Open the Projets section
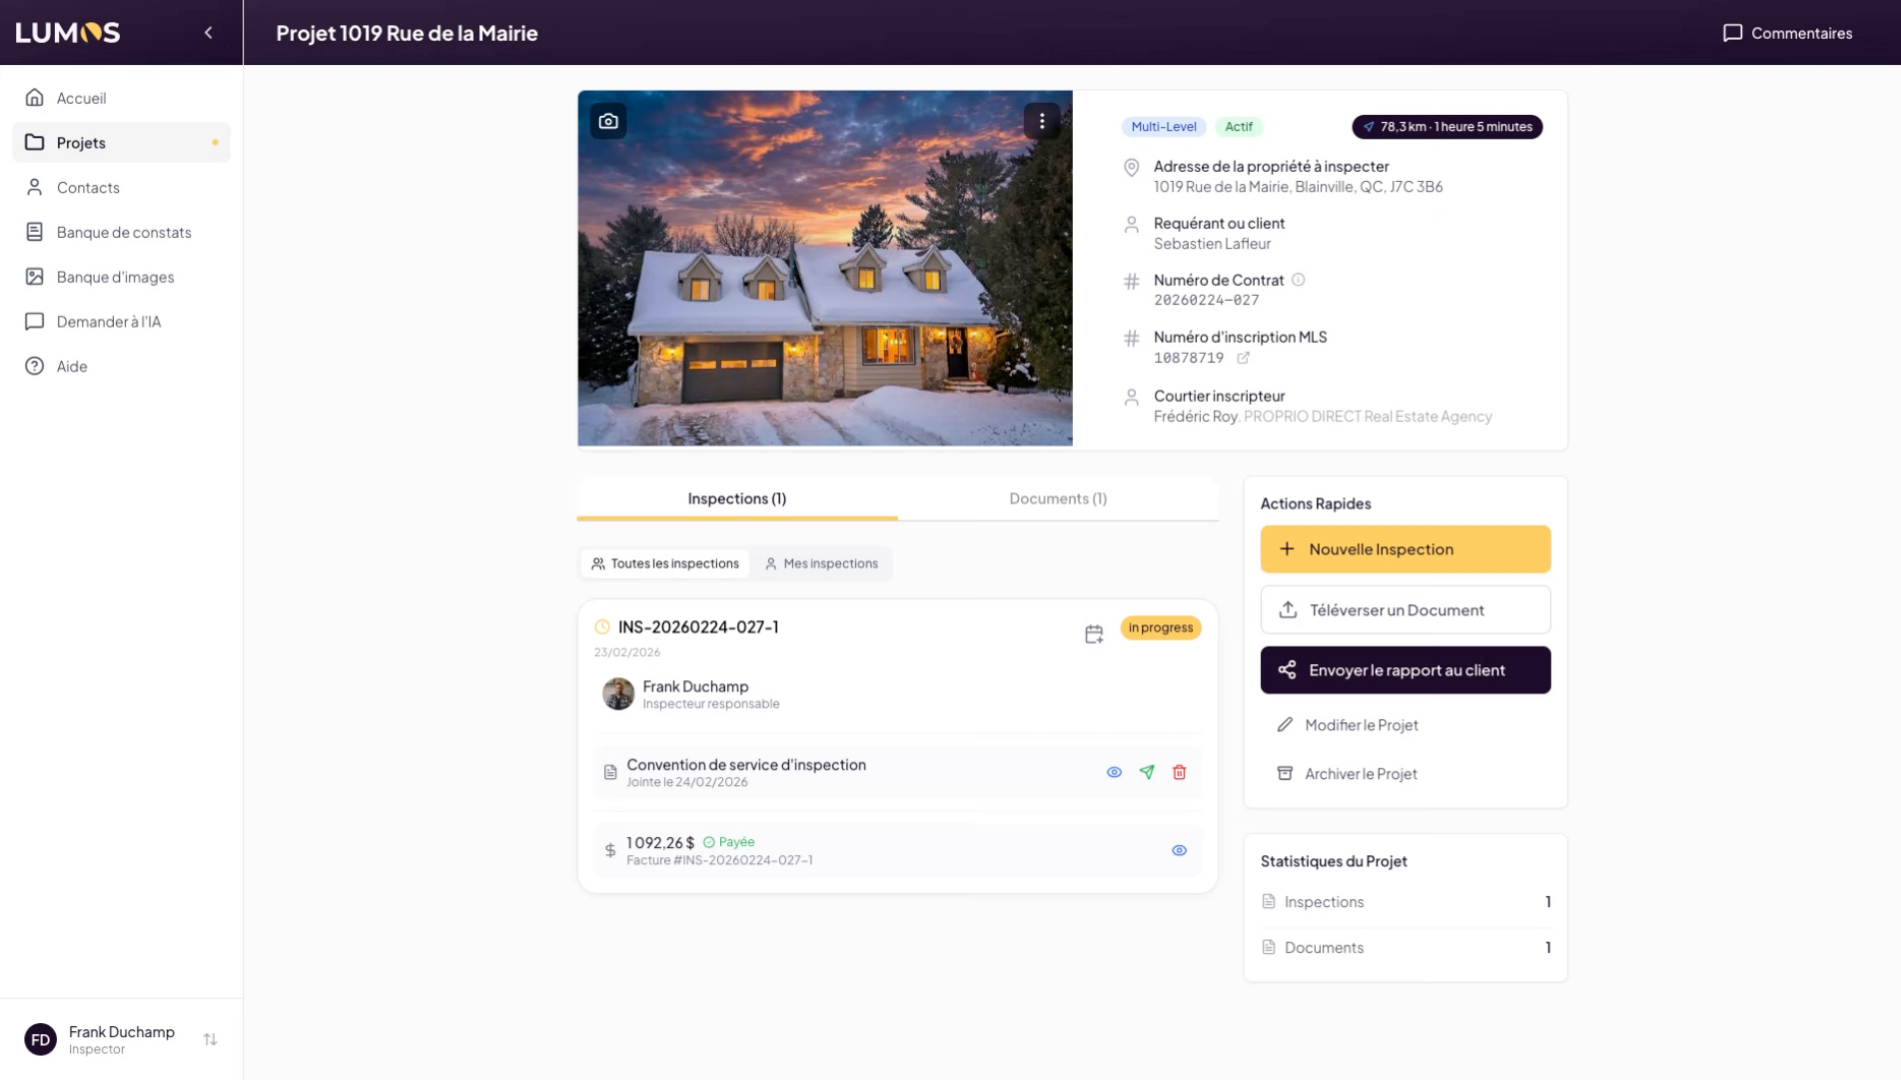The width and height of the screenshot is (1901, 1080). [x=121, y=143]
